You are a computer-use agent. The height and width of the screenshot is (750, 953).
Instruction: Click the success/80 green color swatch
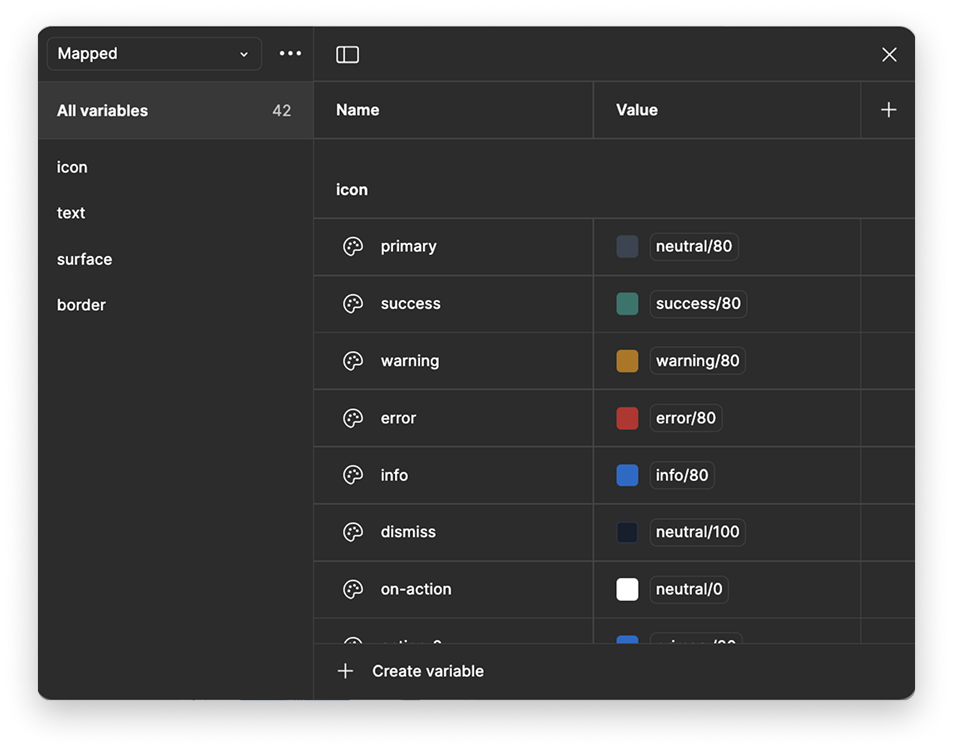tap(627, 303)
